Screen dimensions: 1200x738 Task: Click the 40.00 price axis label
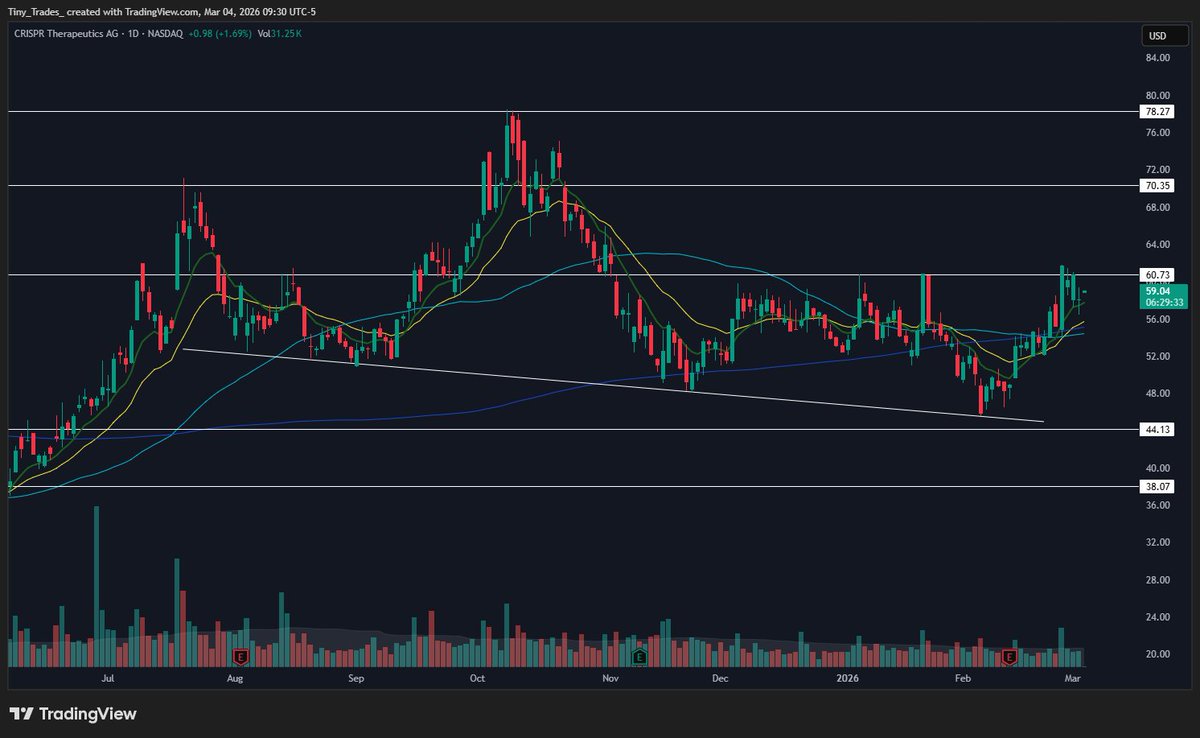point(1158,468)
